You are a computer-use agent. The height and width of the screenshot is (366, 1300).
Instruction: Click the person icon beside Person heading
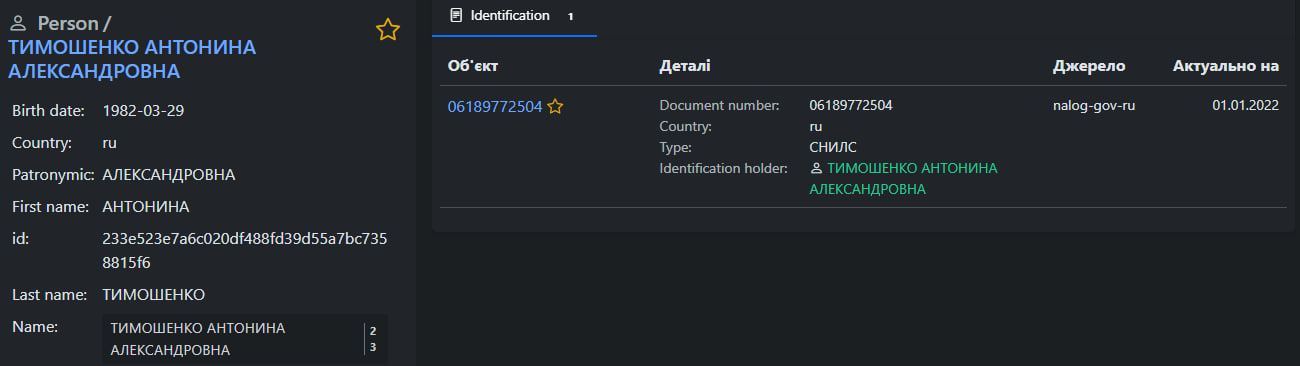point(18,24)
